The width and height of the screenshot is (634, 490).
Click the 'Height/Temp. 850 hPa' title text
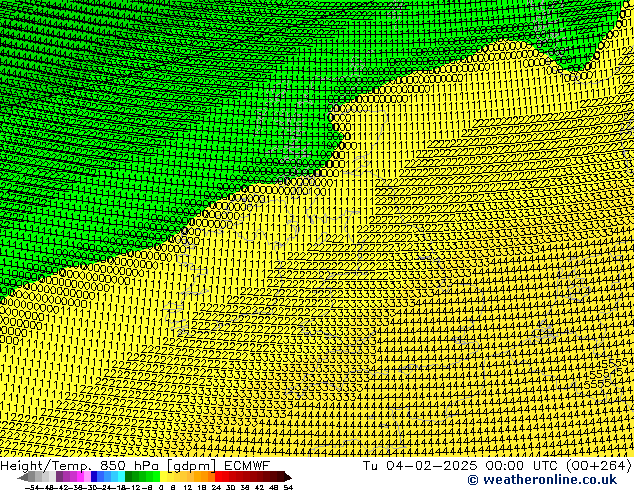[x=81, y=466]
